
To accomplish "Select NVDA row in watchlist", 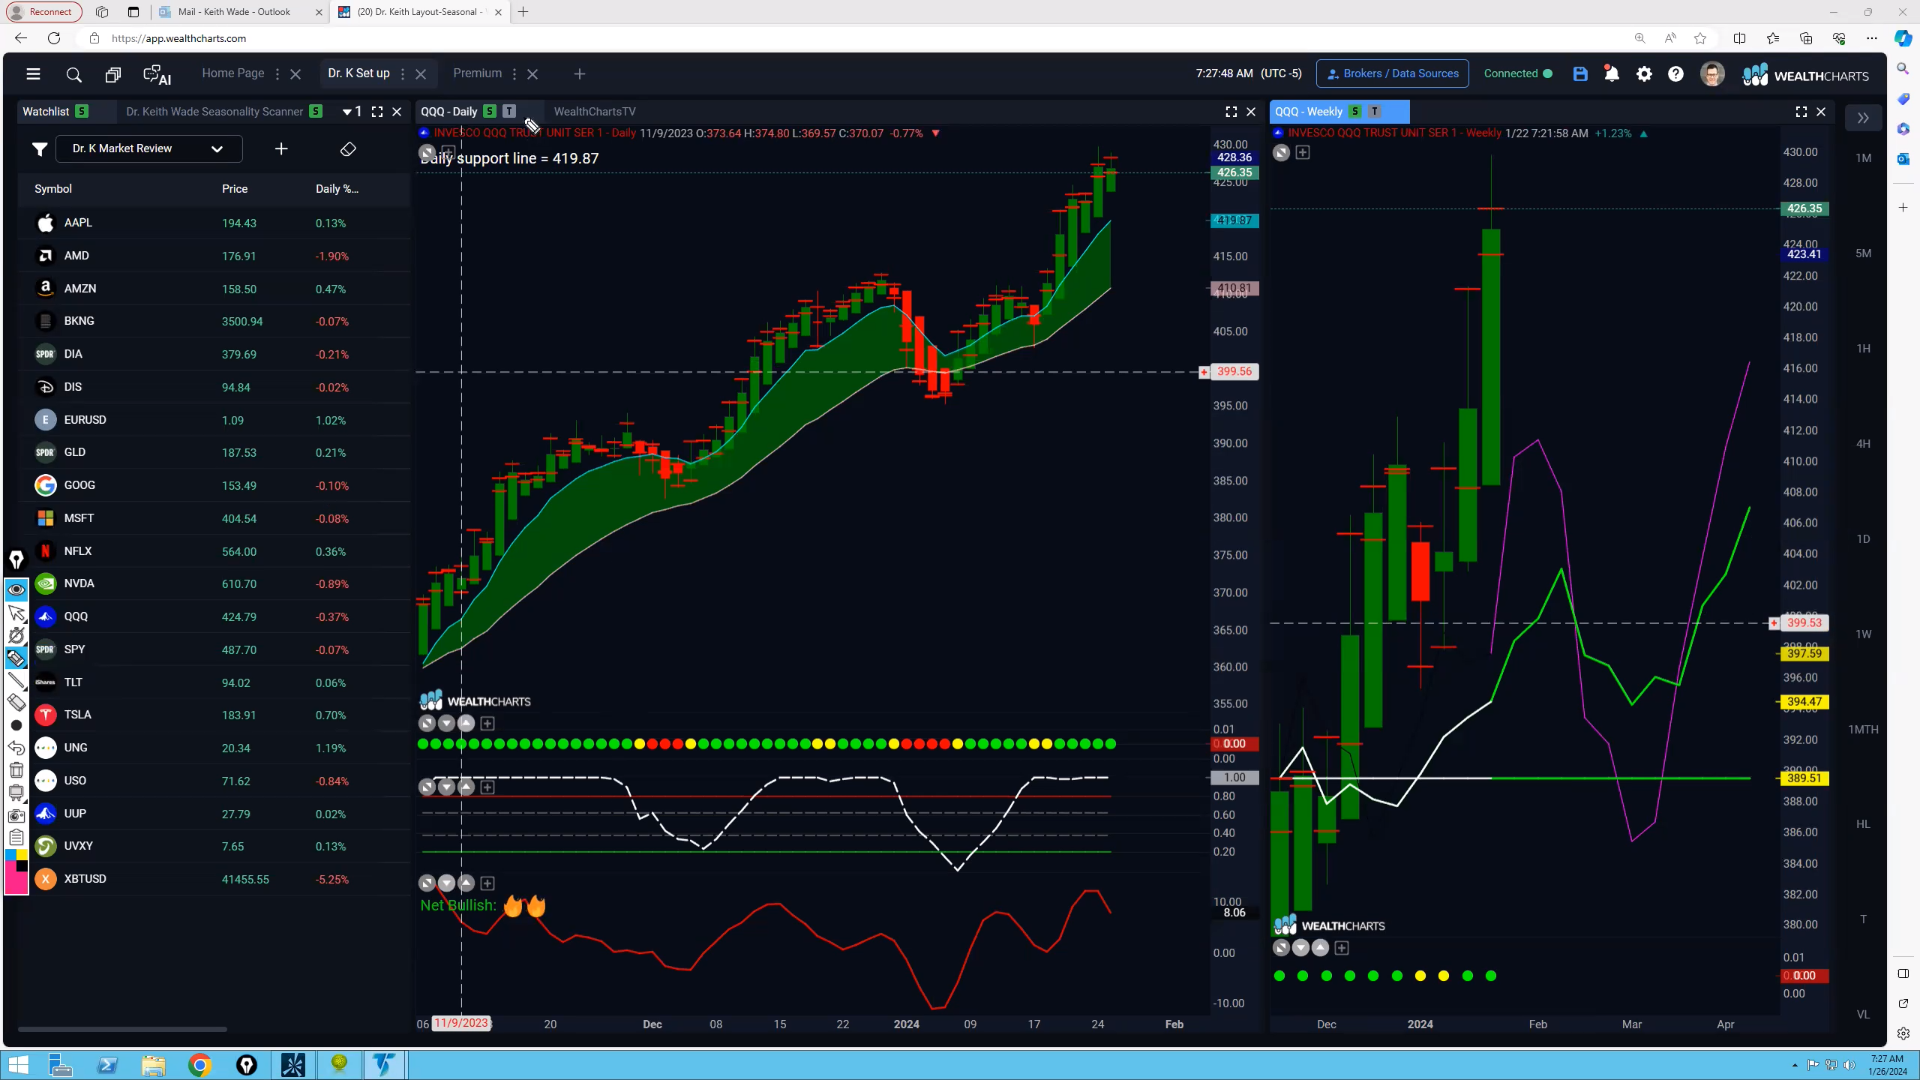I will click(214, 584).
